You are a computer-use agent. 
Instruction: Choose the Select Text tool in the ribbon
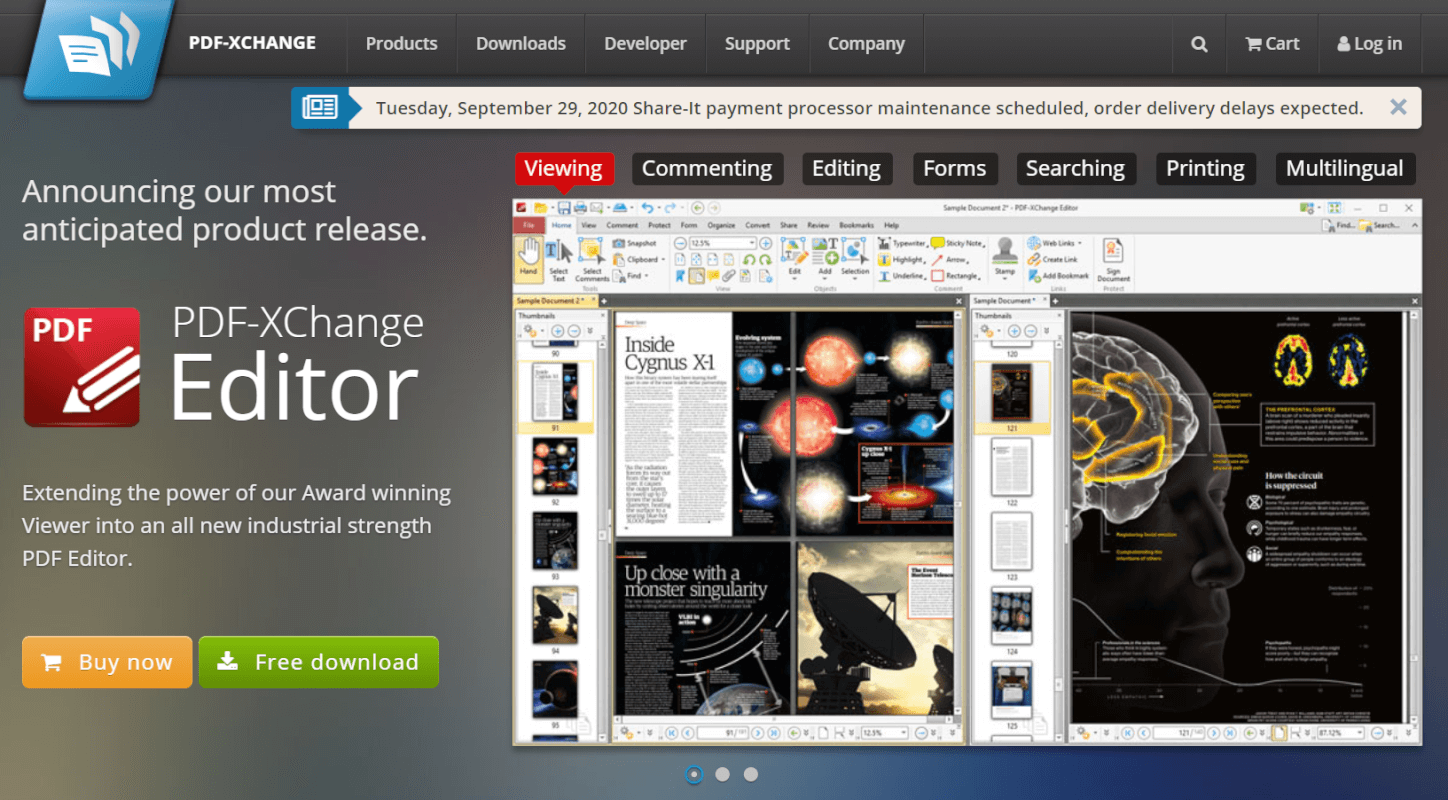tap(558, 259)
